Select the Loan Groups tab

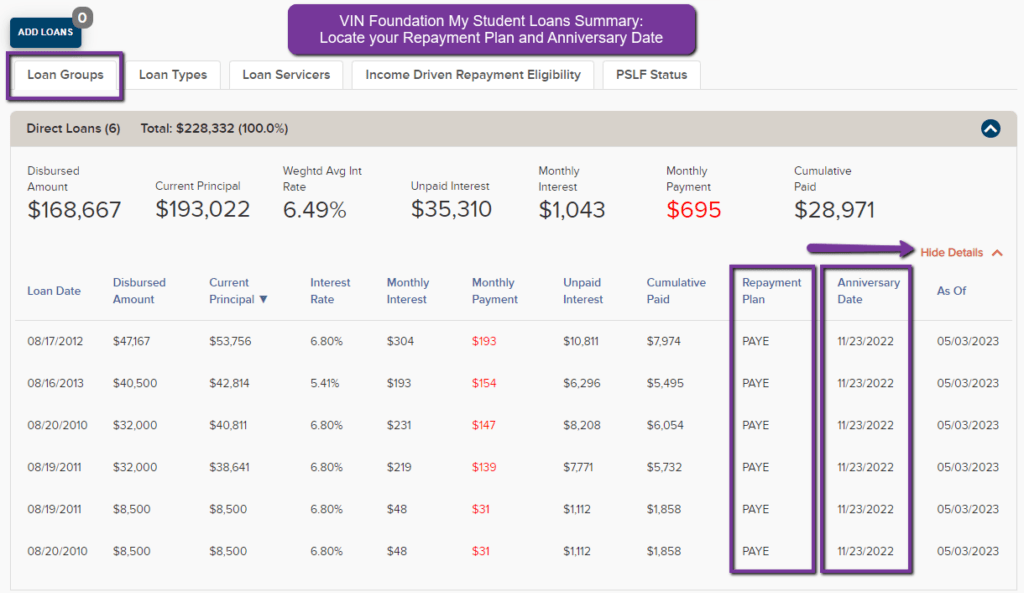[64, 74]
